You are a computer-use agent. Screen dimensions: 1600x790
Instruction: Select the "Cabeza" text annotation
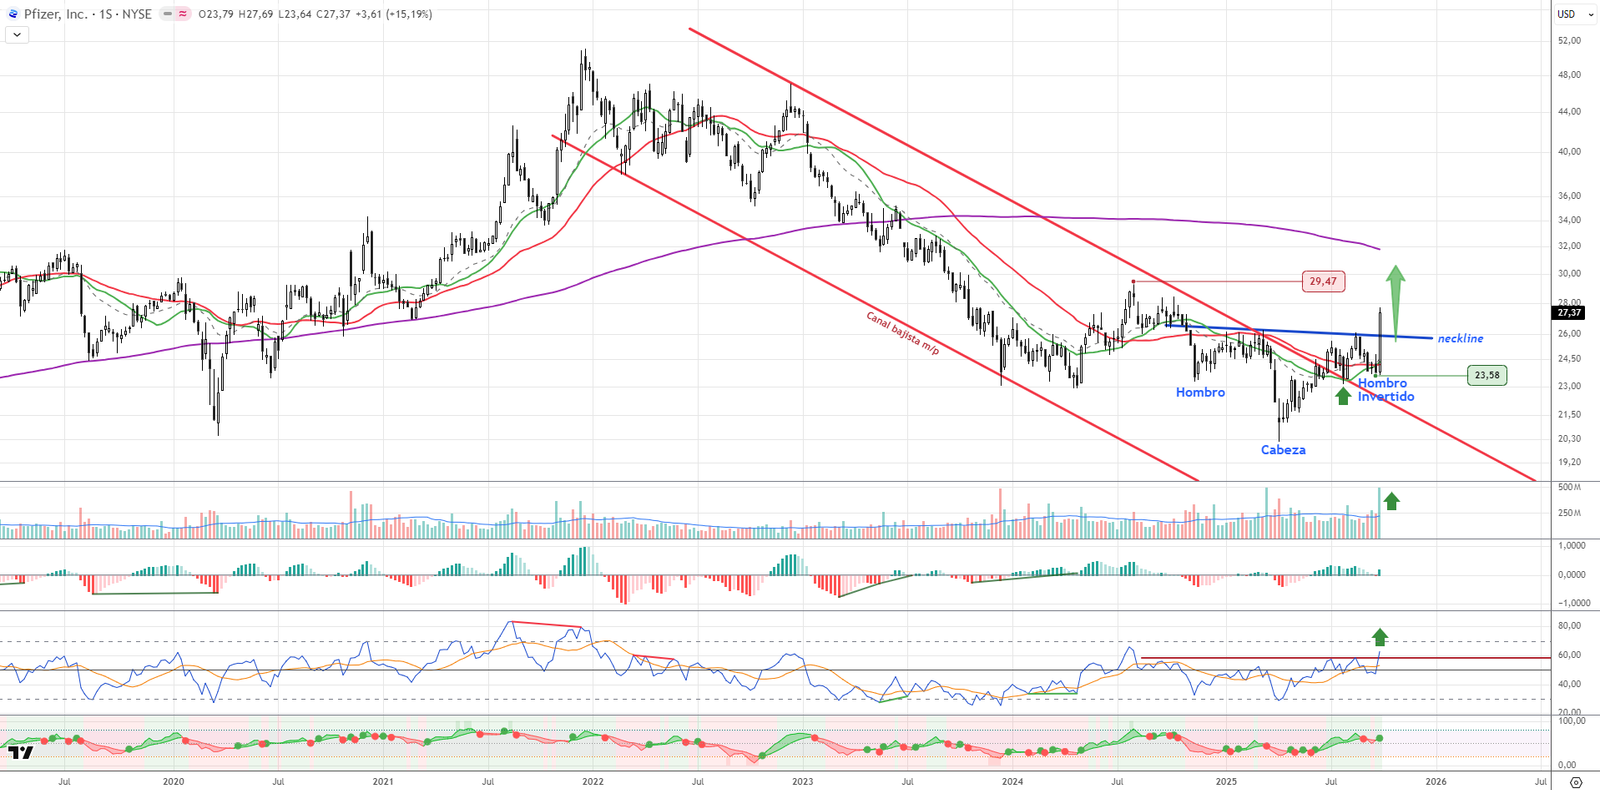(1283, 450)
